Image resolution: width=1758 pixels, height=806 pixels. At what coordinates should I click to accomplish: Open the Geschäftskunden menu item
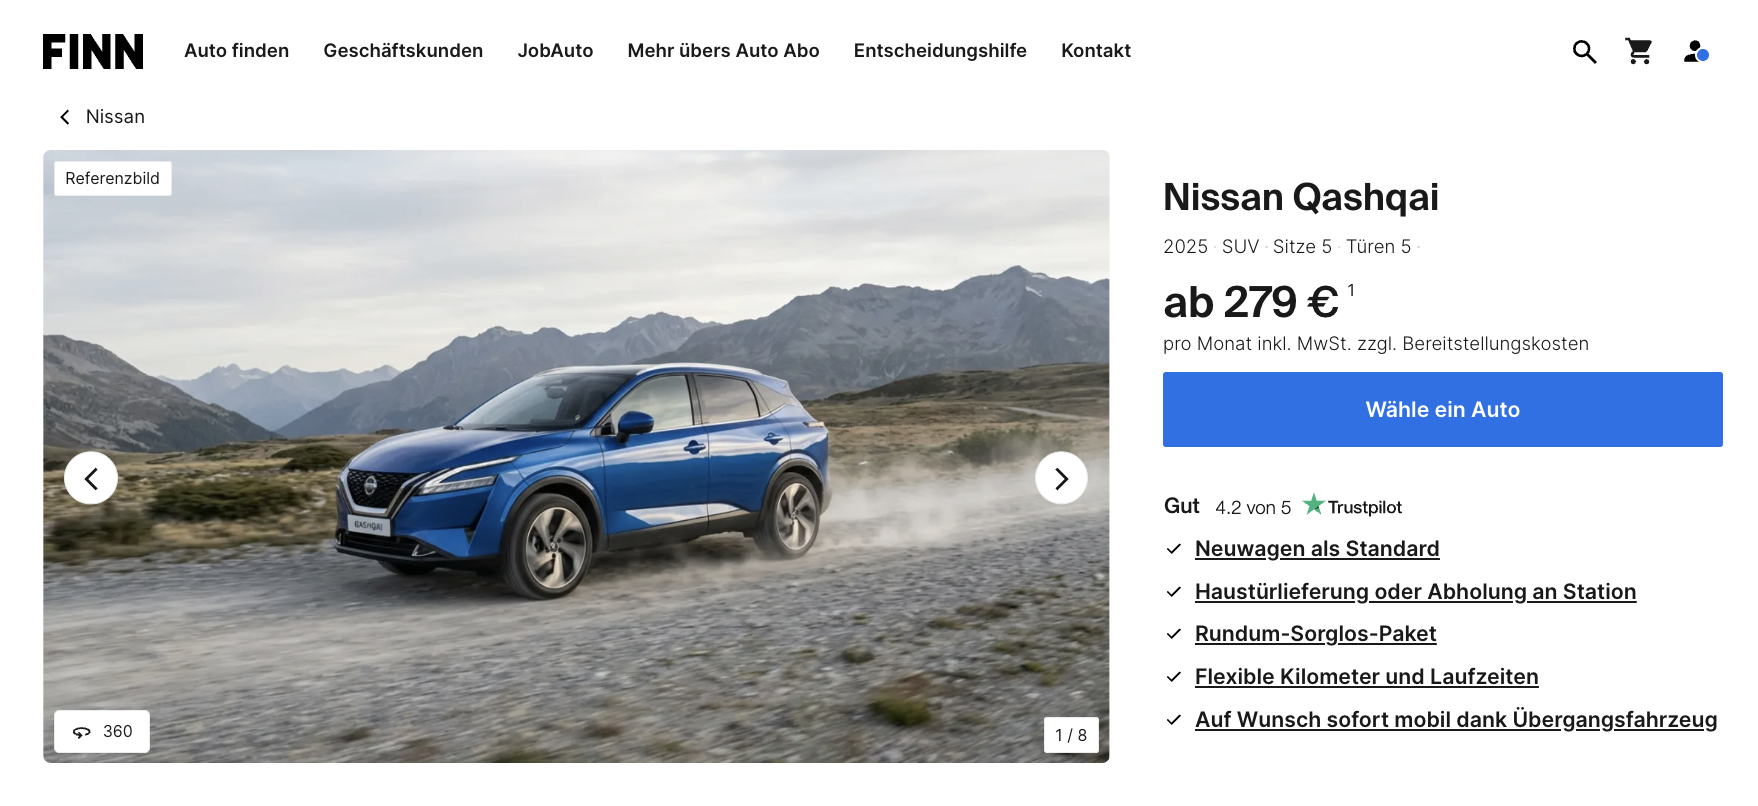403,51
